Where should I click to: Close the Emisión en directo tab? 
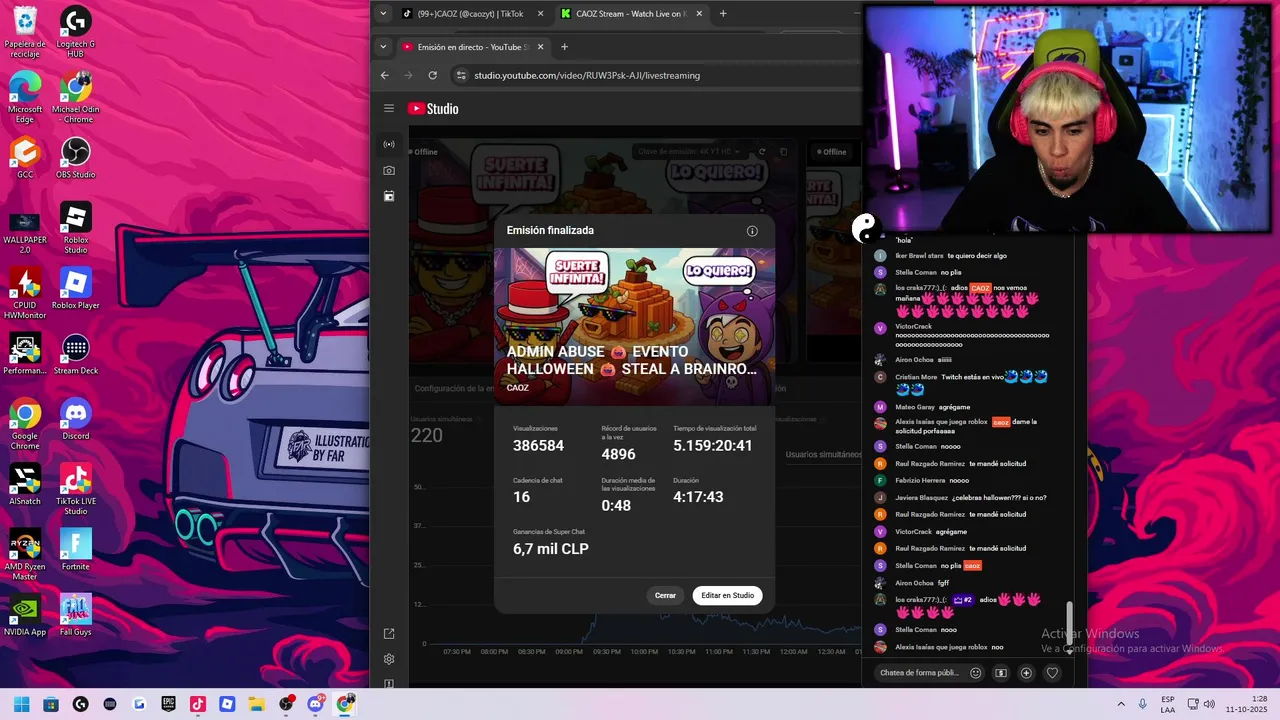[541, 47]
